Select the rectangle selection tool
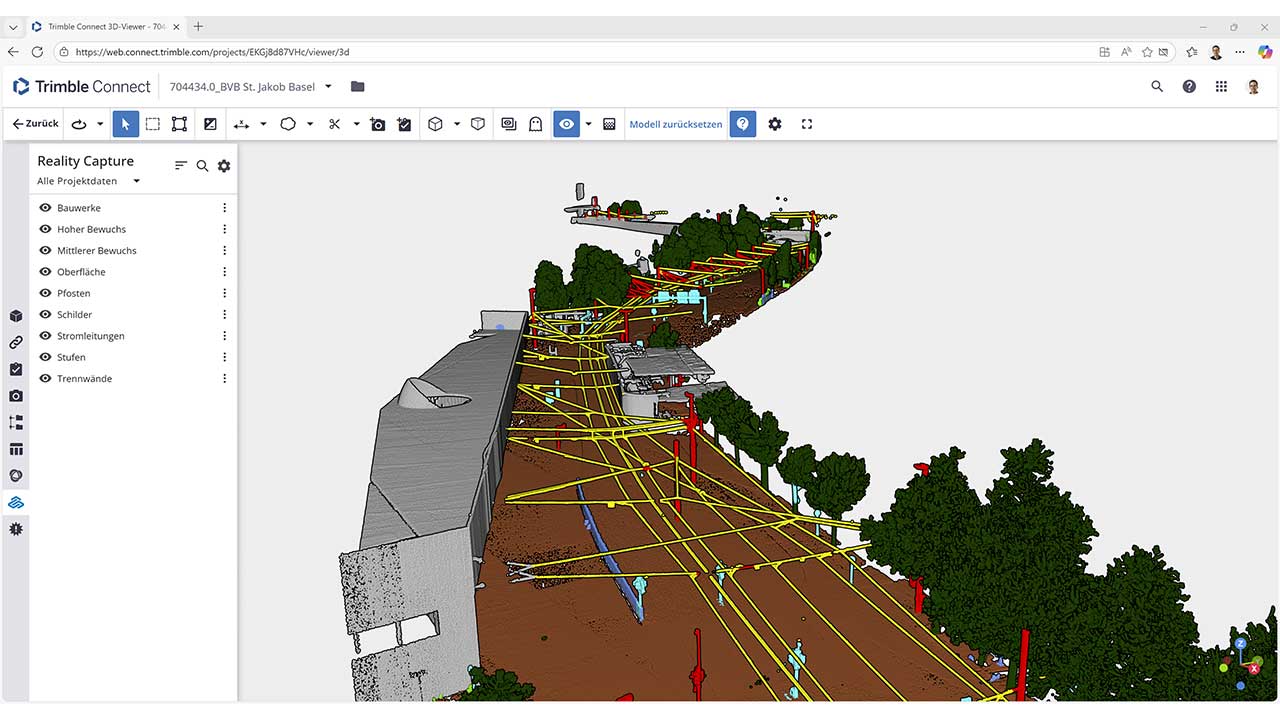The height and width of the screenshot is (720, 1280). (152, 124)
